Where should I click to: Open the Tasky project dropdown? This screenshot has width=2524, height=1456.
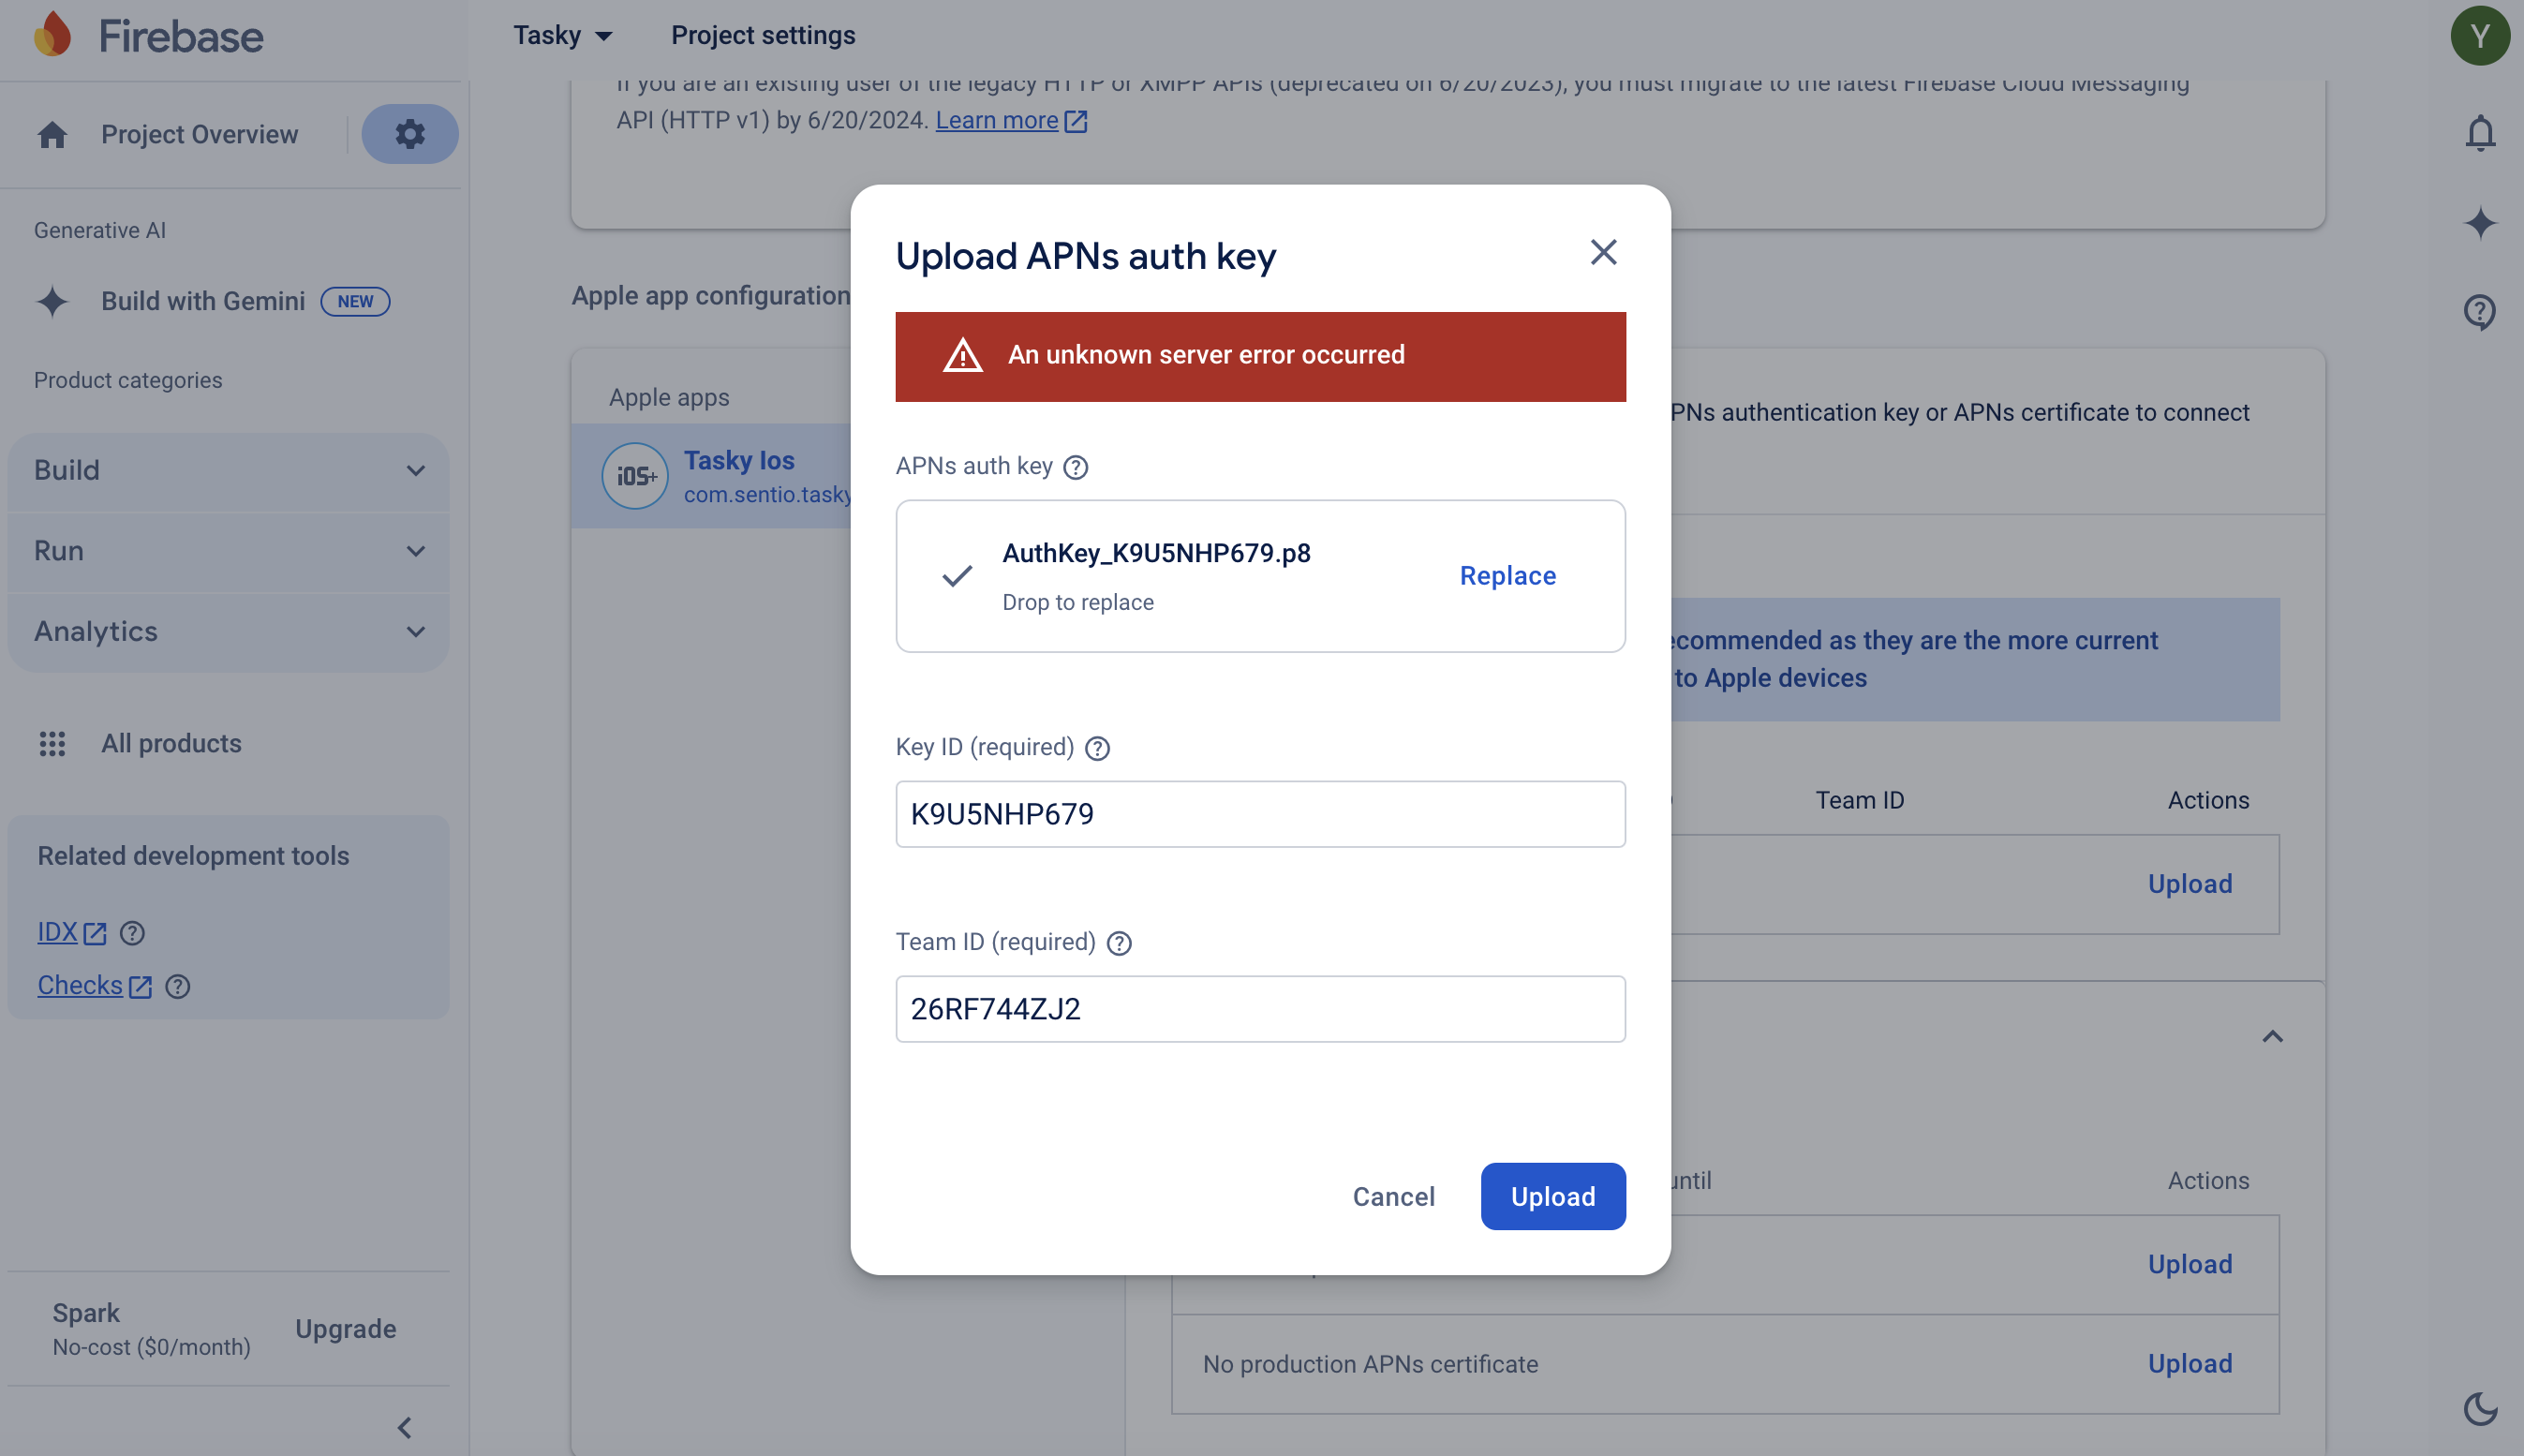(x=562, y=36)
